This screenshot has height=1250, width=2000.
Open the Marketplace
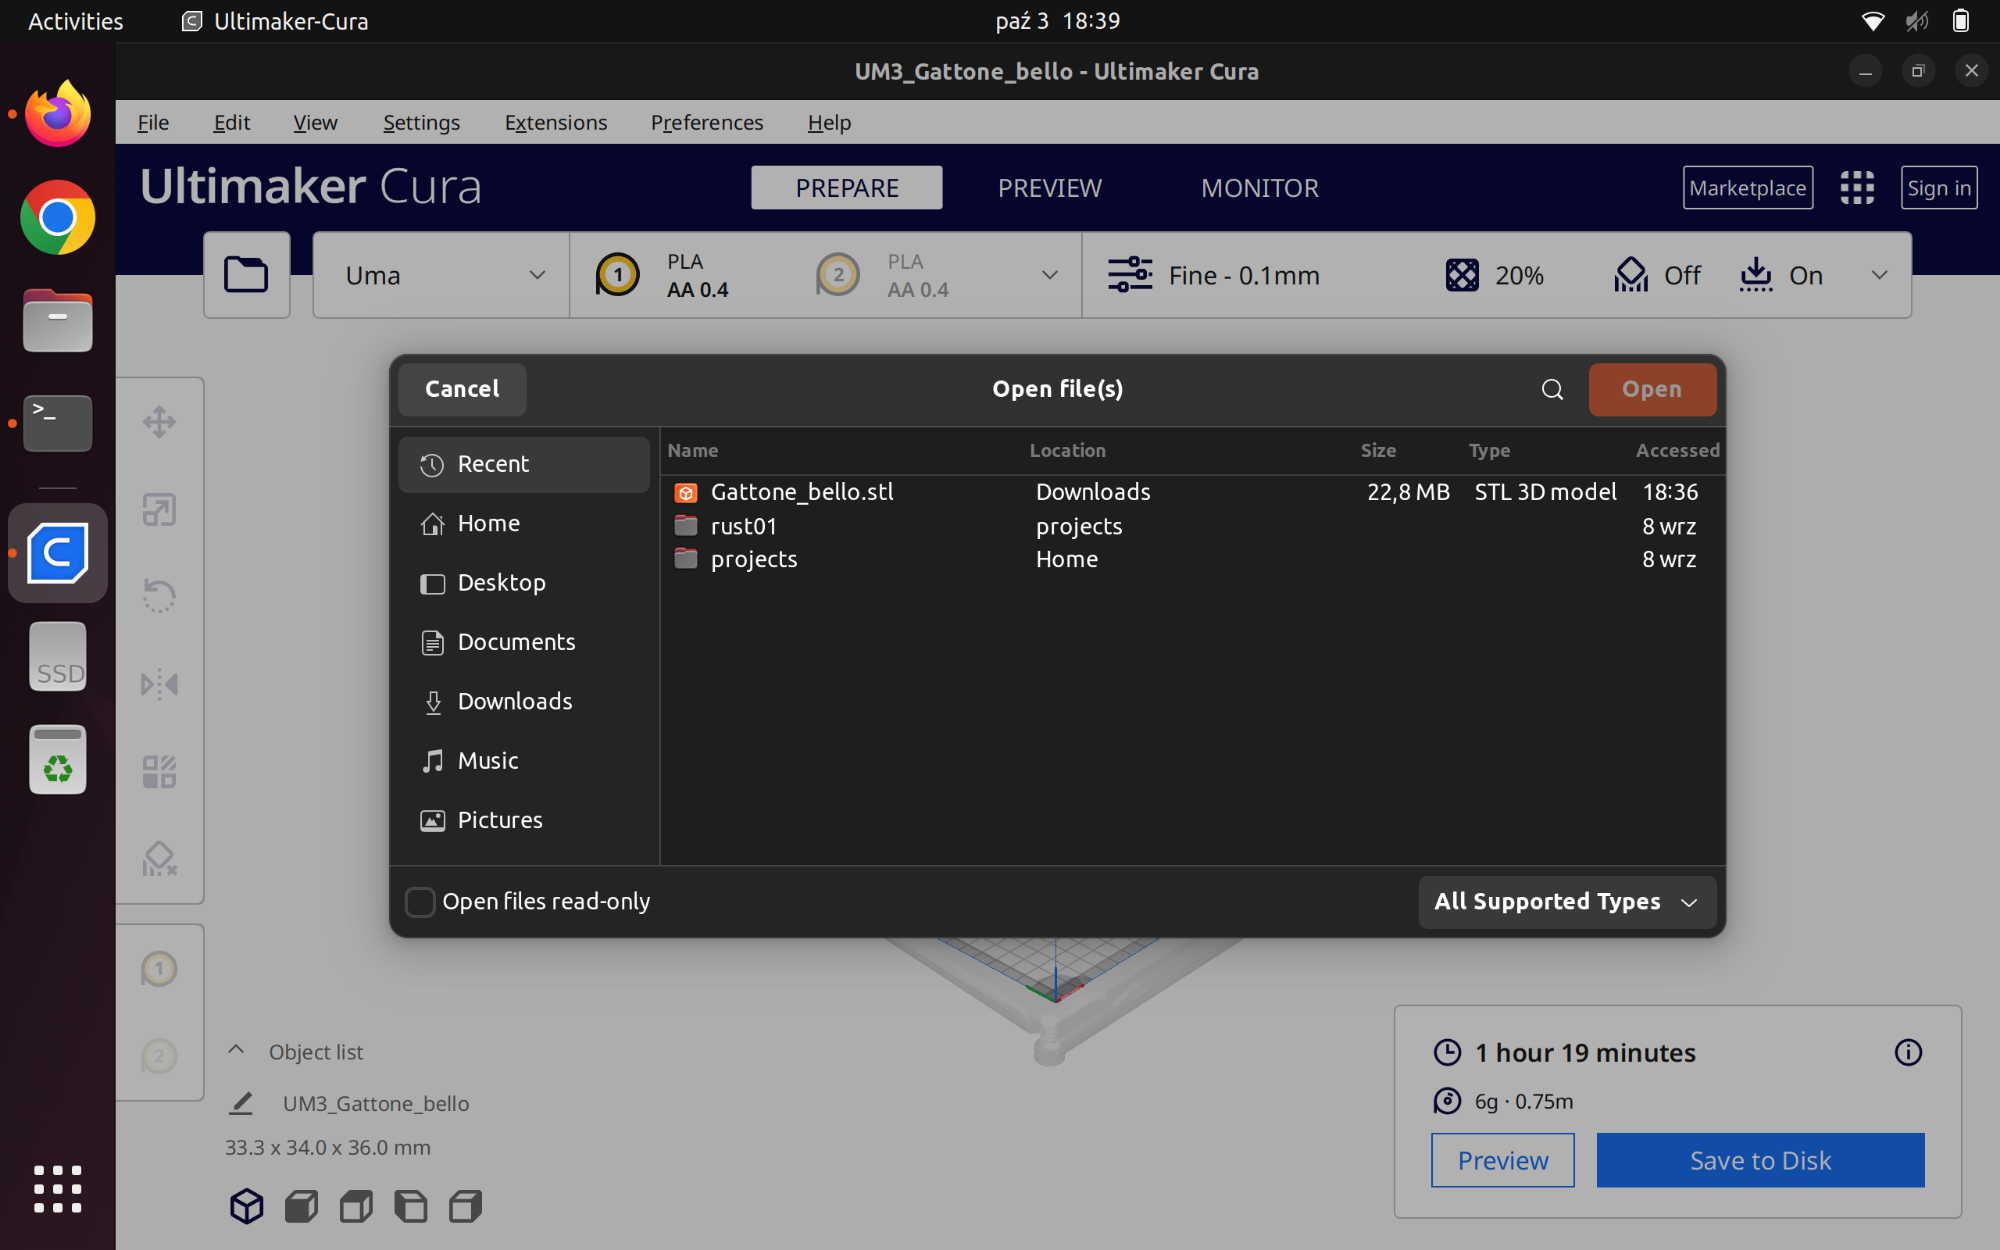pyautogui.click(x=1747, y=188)
